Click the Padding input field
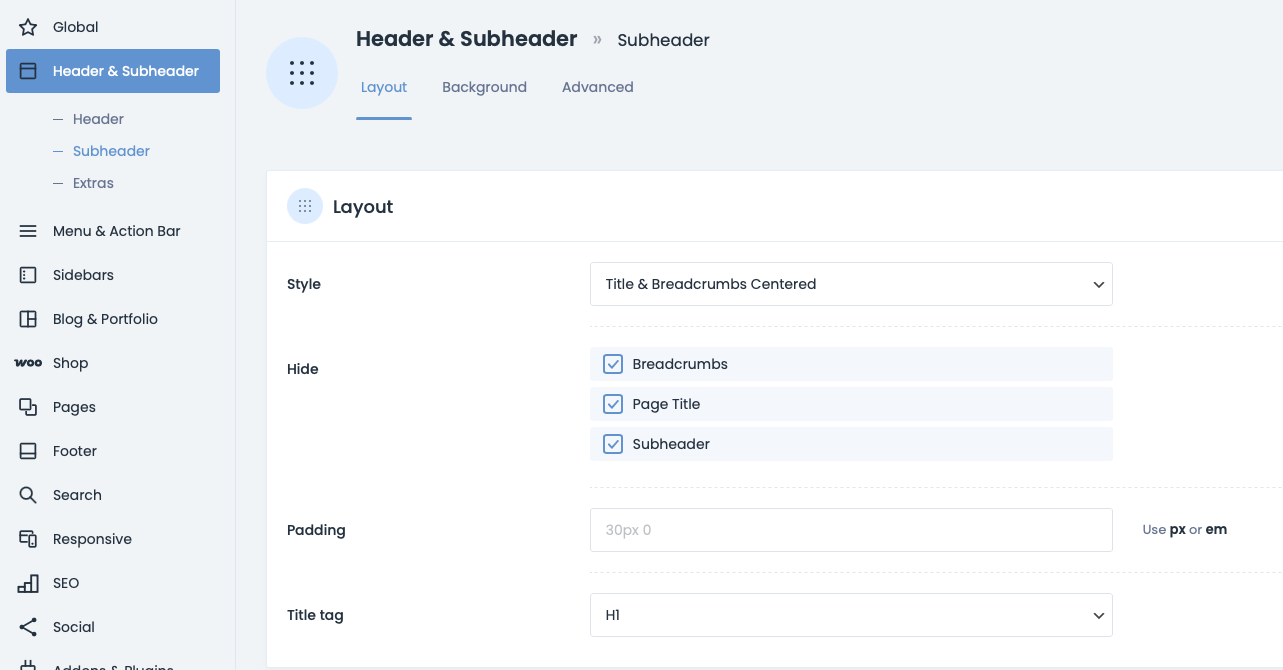 coord(851,530)
